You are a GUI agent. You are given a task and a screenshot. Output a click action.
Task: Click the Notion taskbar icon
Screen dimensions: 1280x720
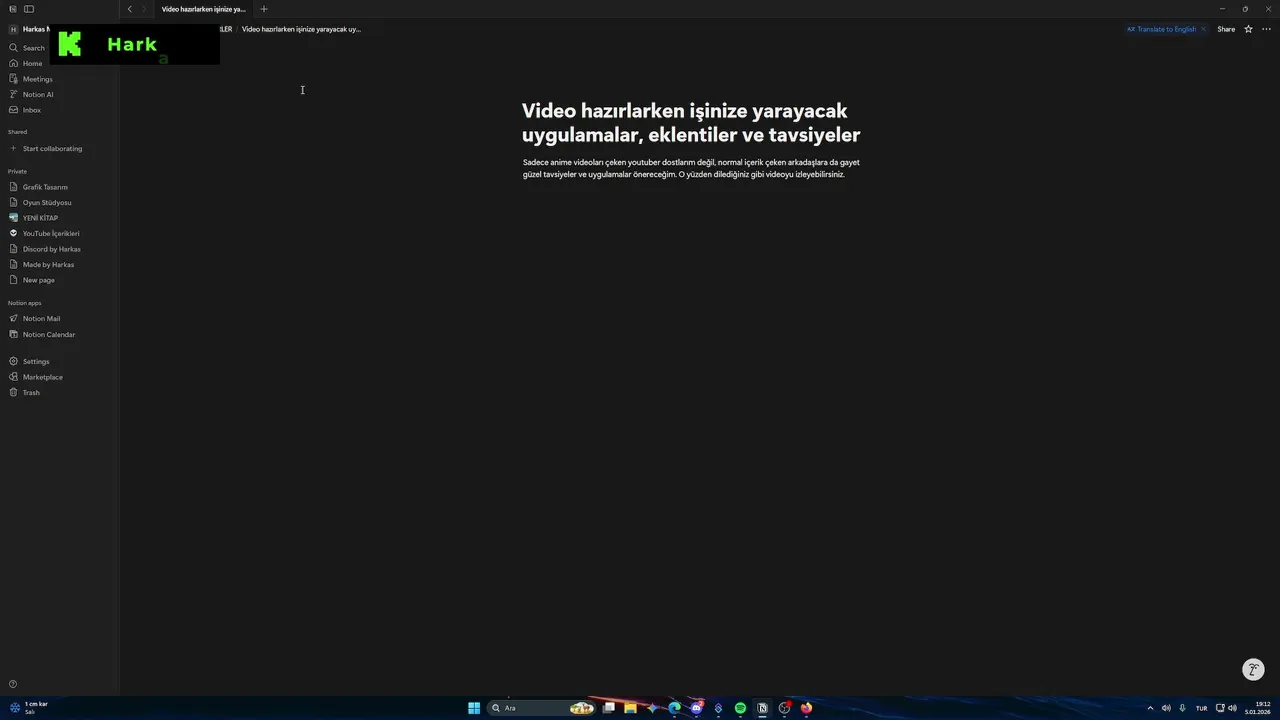click(x=762, y=708)
